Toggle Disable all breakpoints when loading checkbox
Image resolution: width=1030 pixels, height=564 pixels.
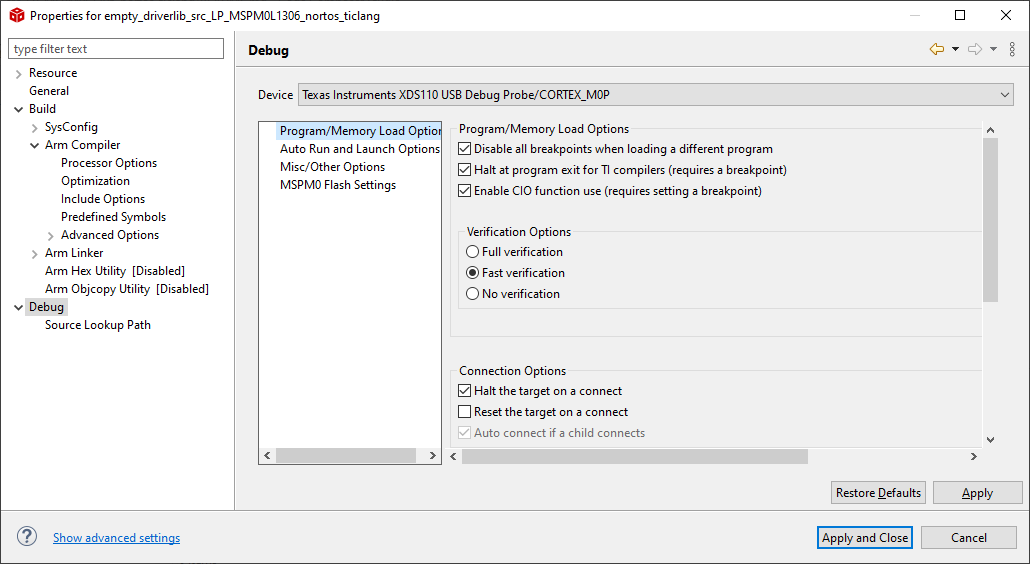point(464,149)
